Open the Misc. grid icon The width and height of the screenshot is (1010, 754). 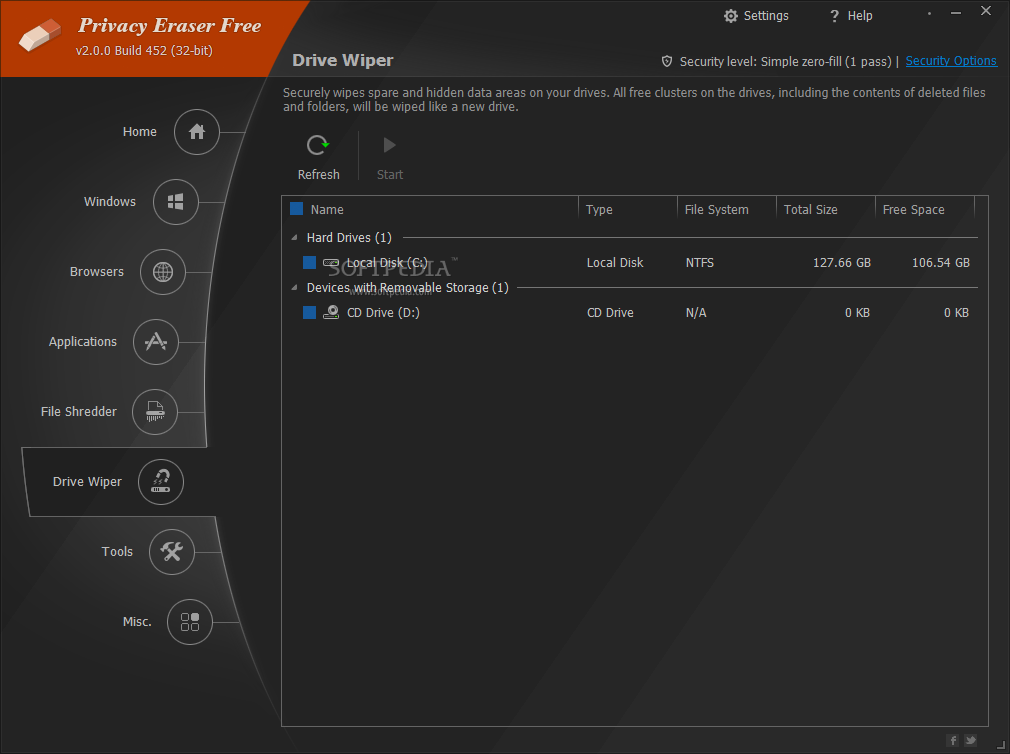pyautogui.click(x=189, y=621)
